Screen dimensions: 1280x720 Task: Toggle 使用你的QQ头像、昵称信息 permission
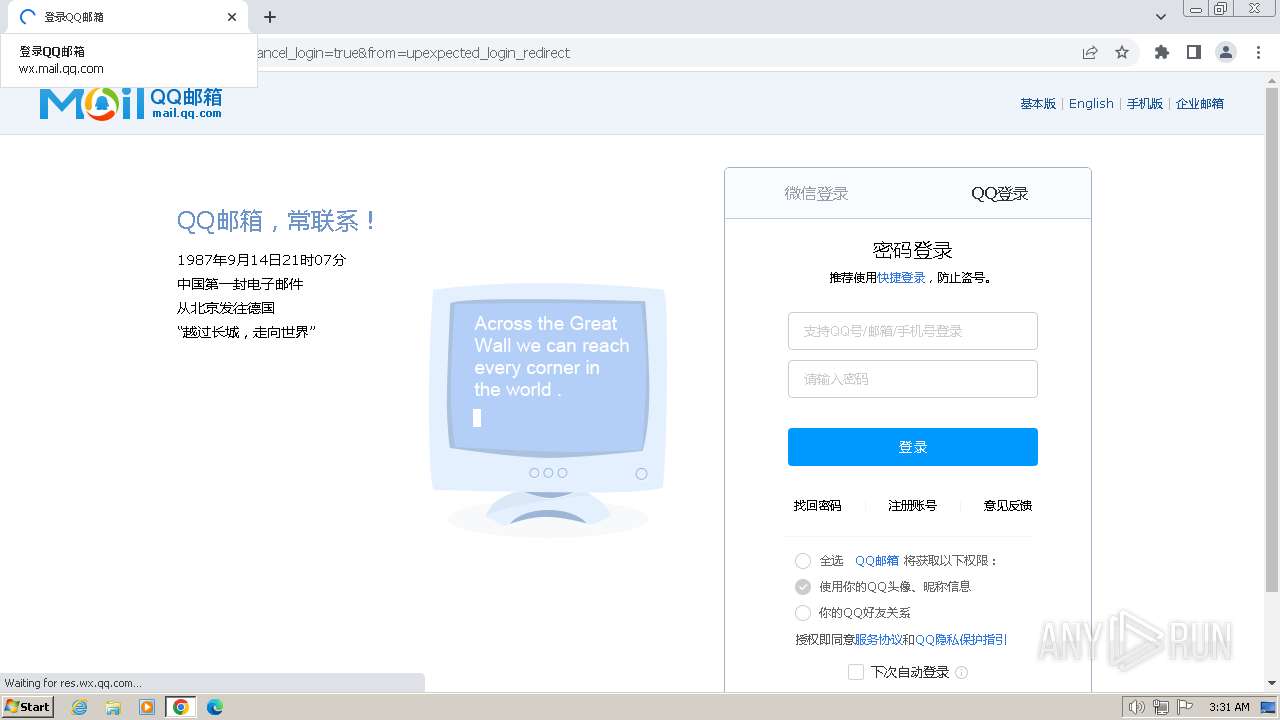[x=803, y=587]
